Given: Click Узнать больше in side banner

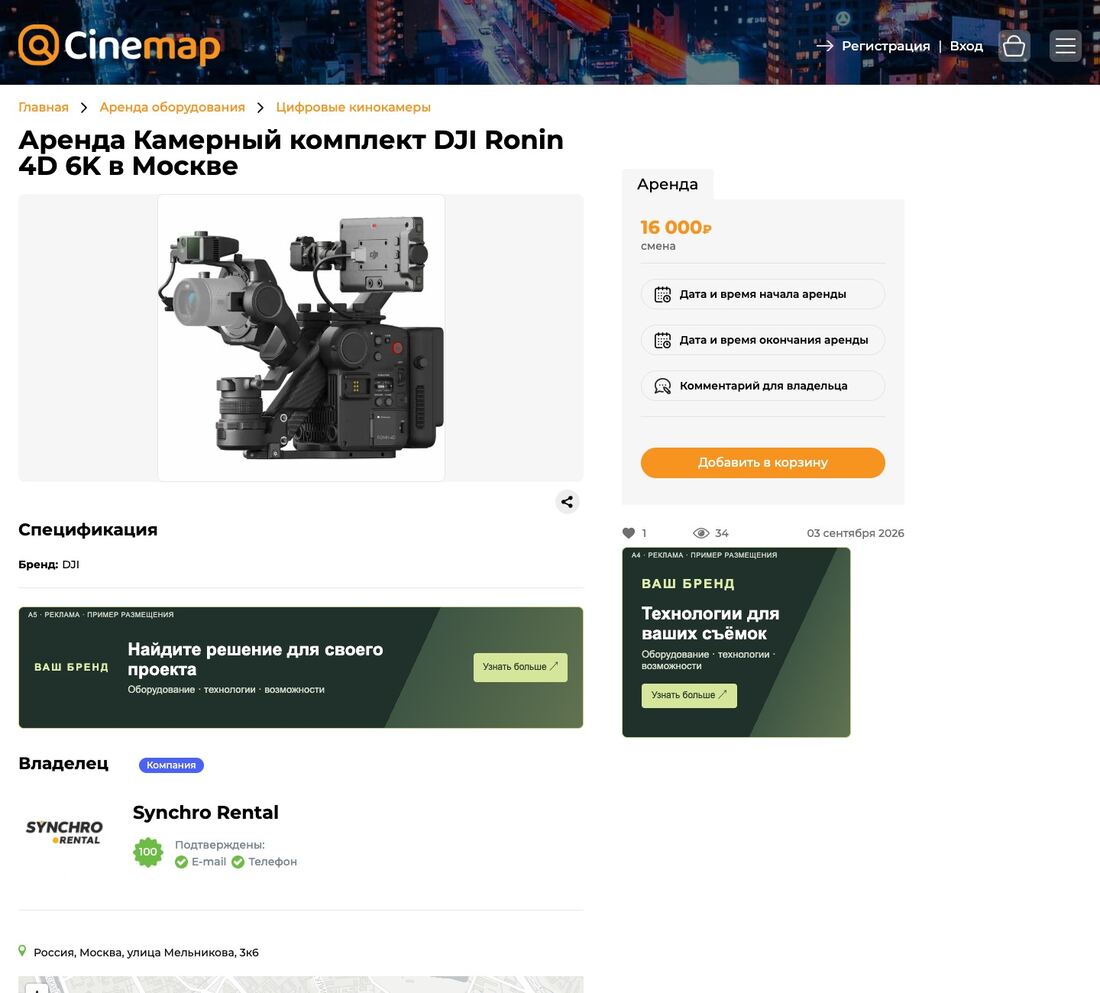Looking at the screenshot, I should 689,695.
